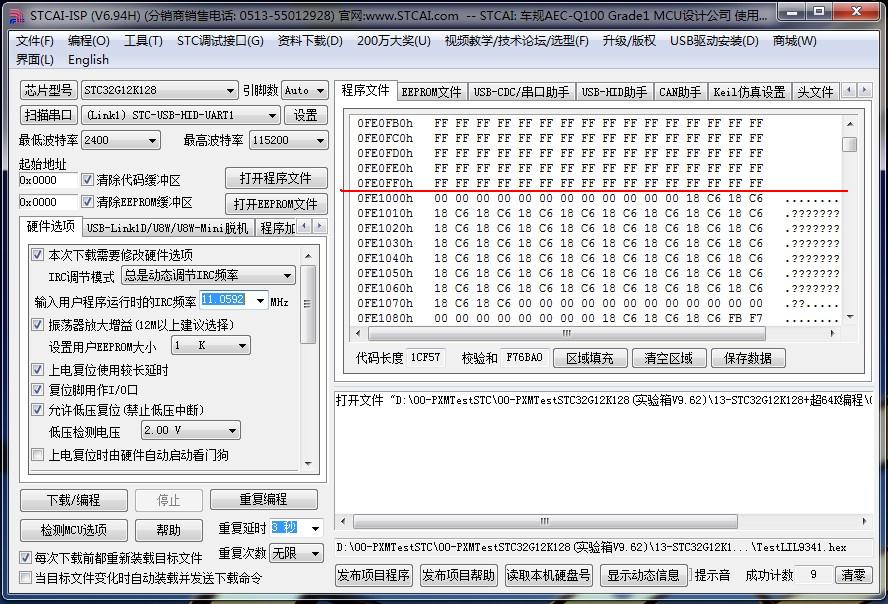888x604 pixels.
Task: Click hex view horizontal scrollbar thumb
Action: click(x=566, y=333)
